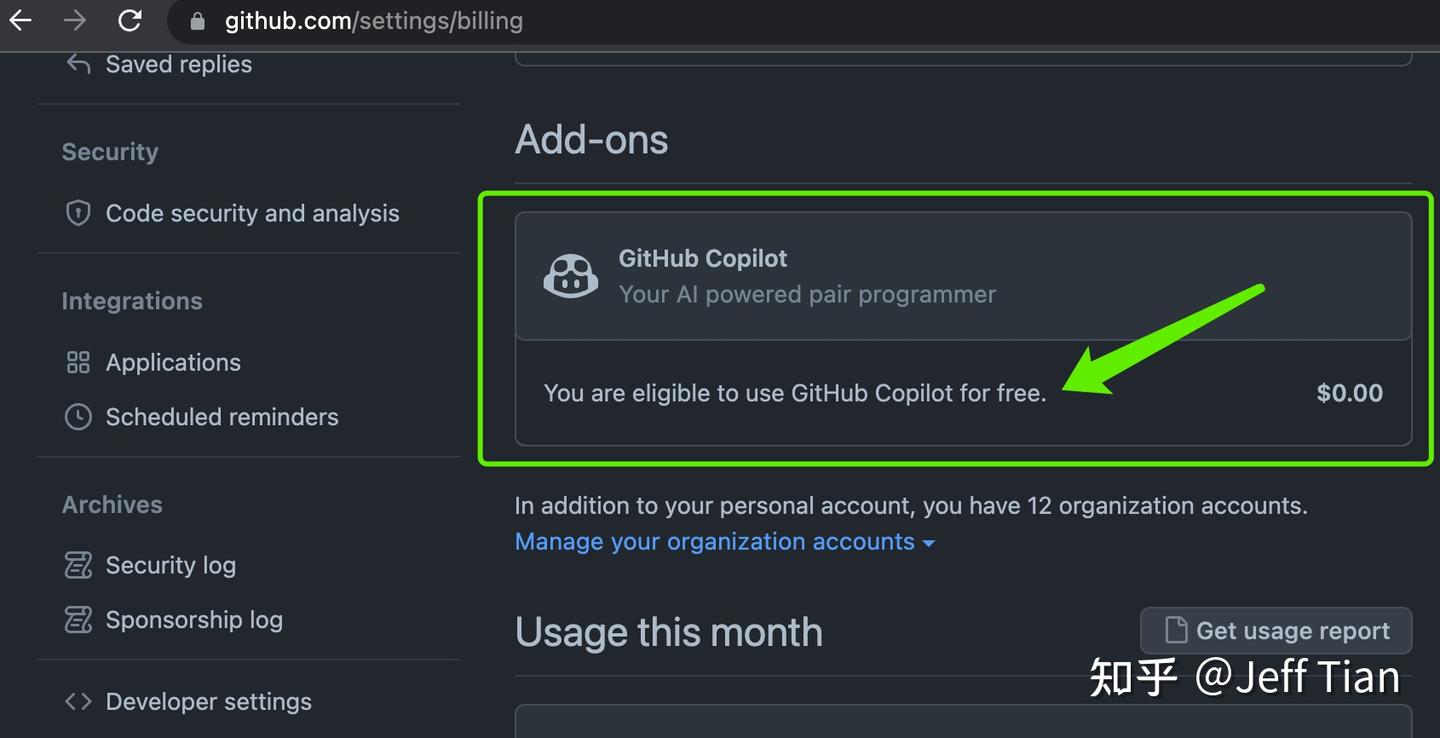Go to Developer settings
1440x738 pixels.
tap(208, 702)
